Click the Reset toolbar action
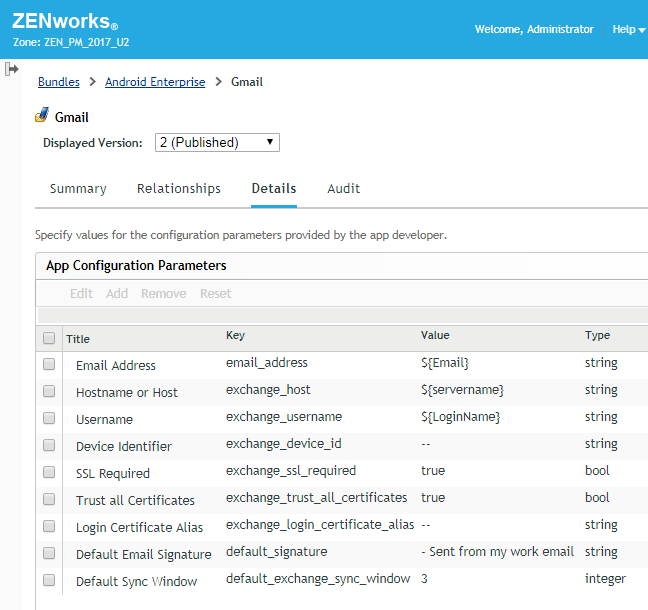 click(x=216, y=293)
